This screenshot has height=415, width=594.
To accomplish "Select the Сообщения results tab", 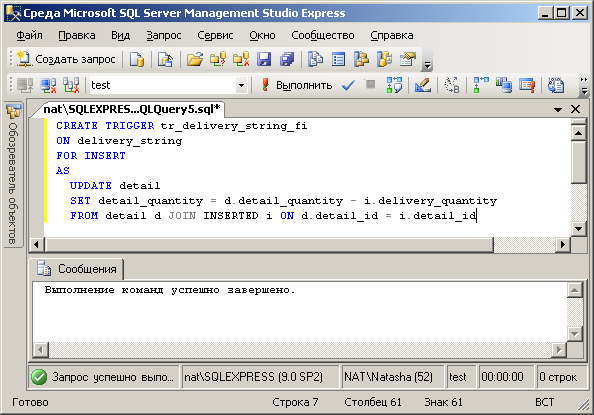I will pos(77,269).
